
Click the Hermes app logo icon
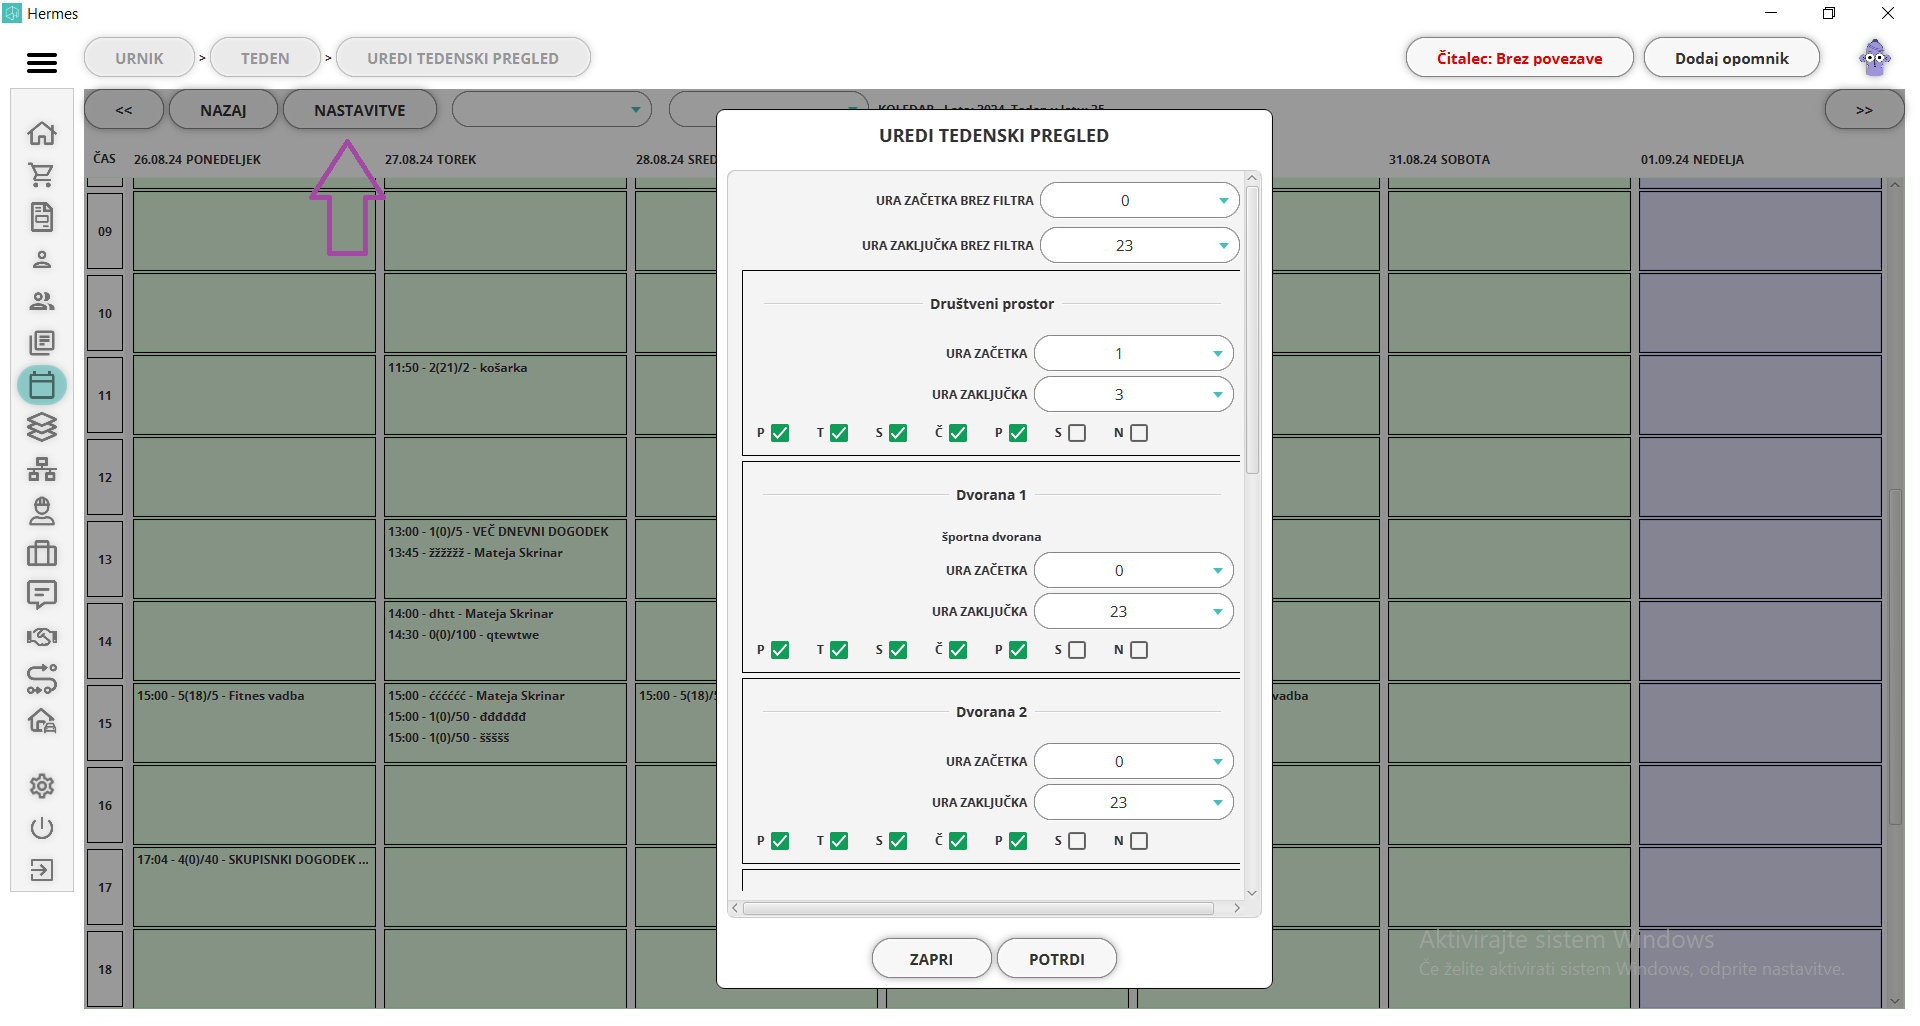click(12, 13)
